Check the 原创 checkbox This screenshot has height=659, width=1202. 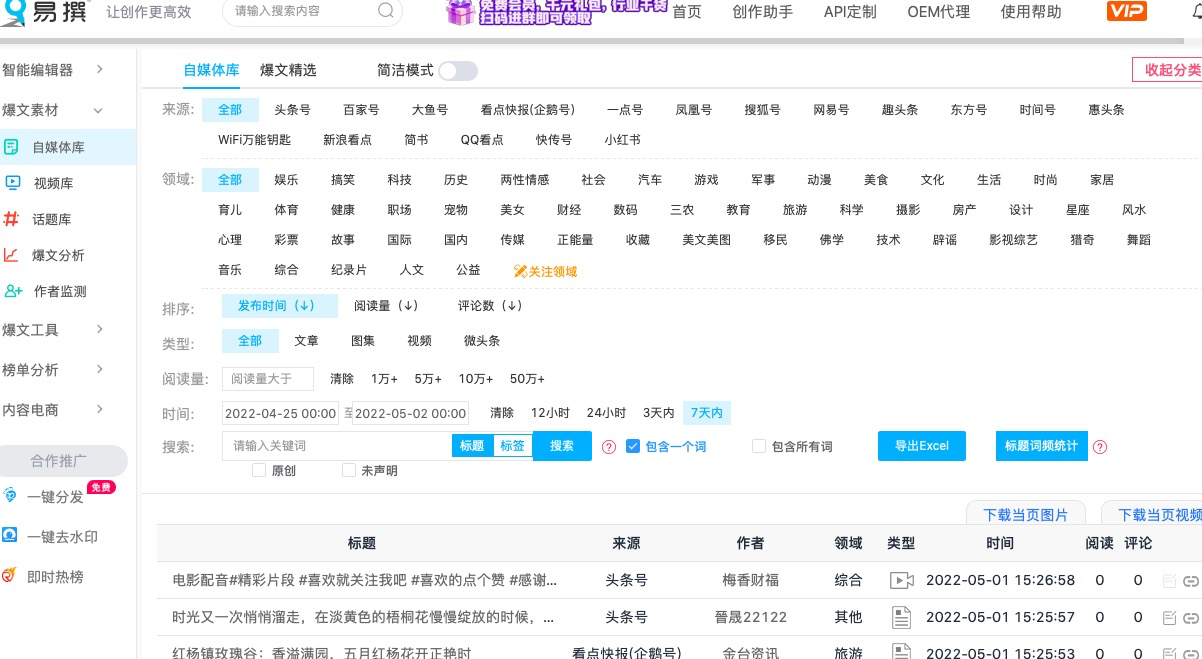pos(259,470)
